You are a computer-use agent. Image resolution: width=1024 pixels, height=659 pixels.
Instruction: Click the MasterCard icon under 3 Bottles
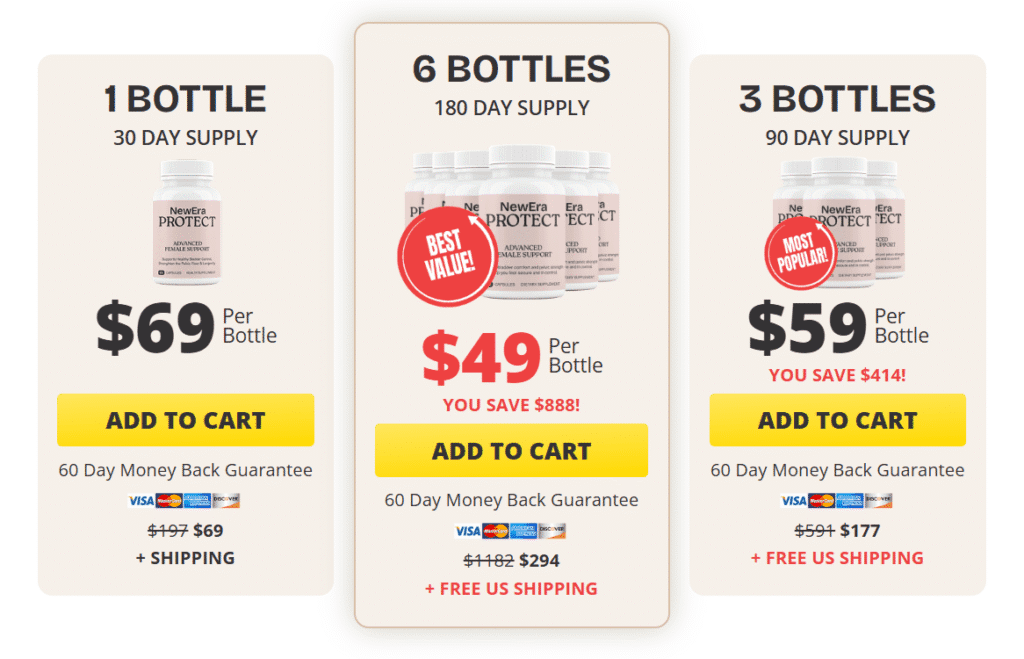[821, 500]
